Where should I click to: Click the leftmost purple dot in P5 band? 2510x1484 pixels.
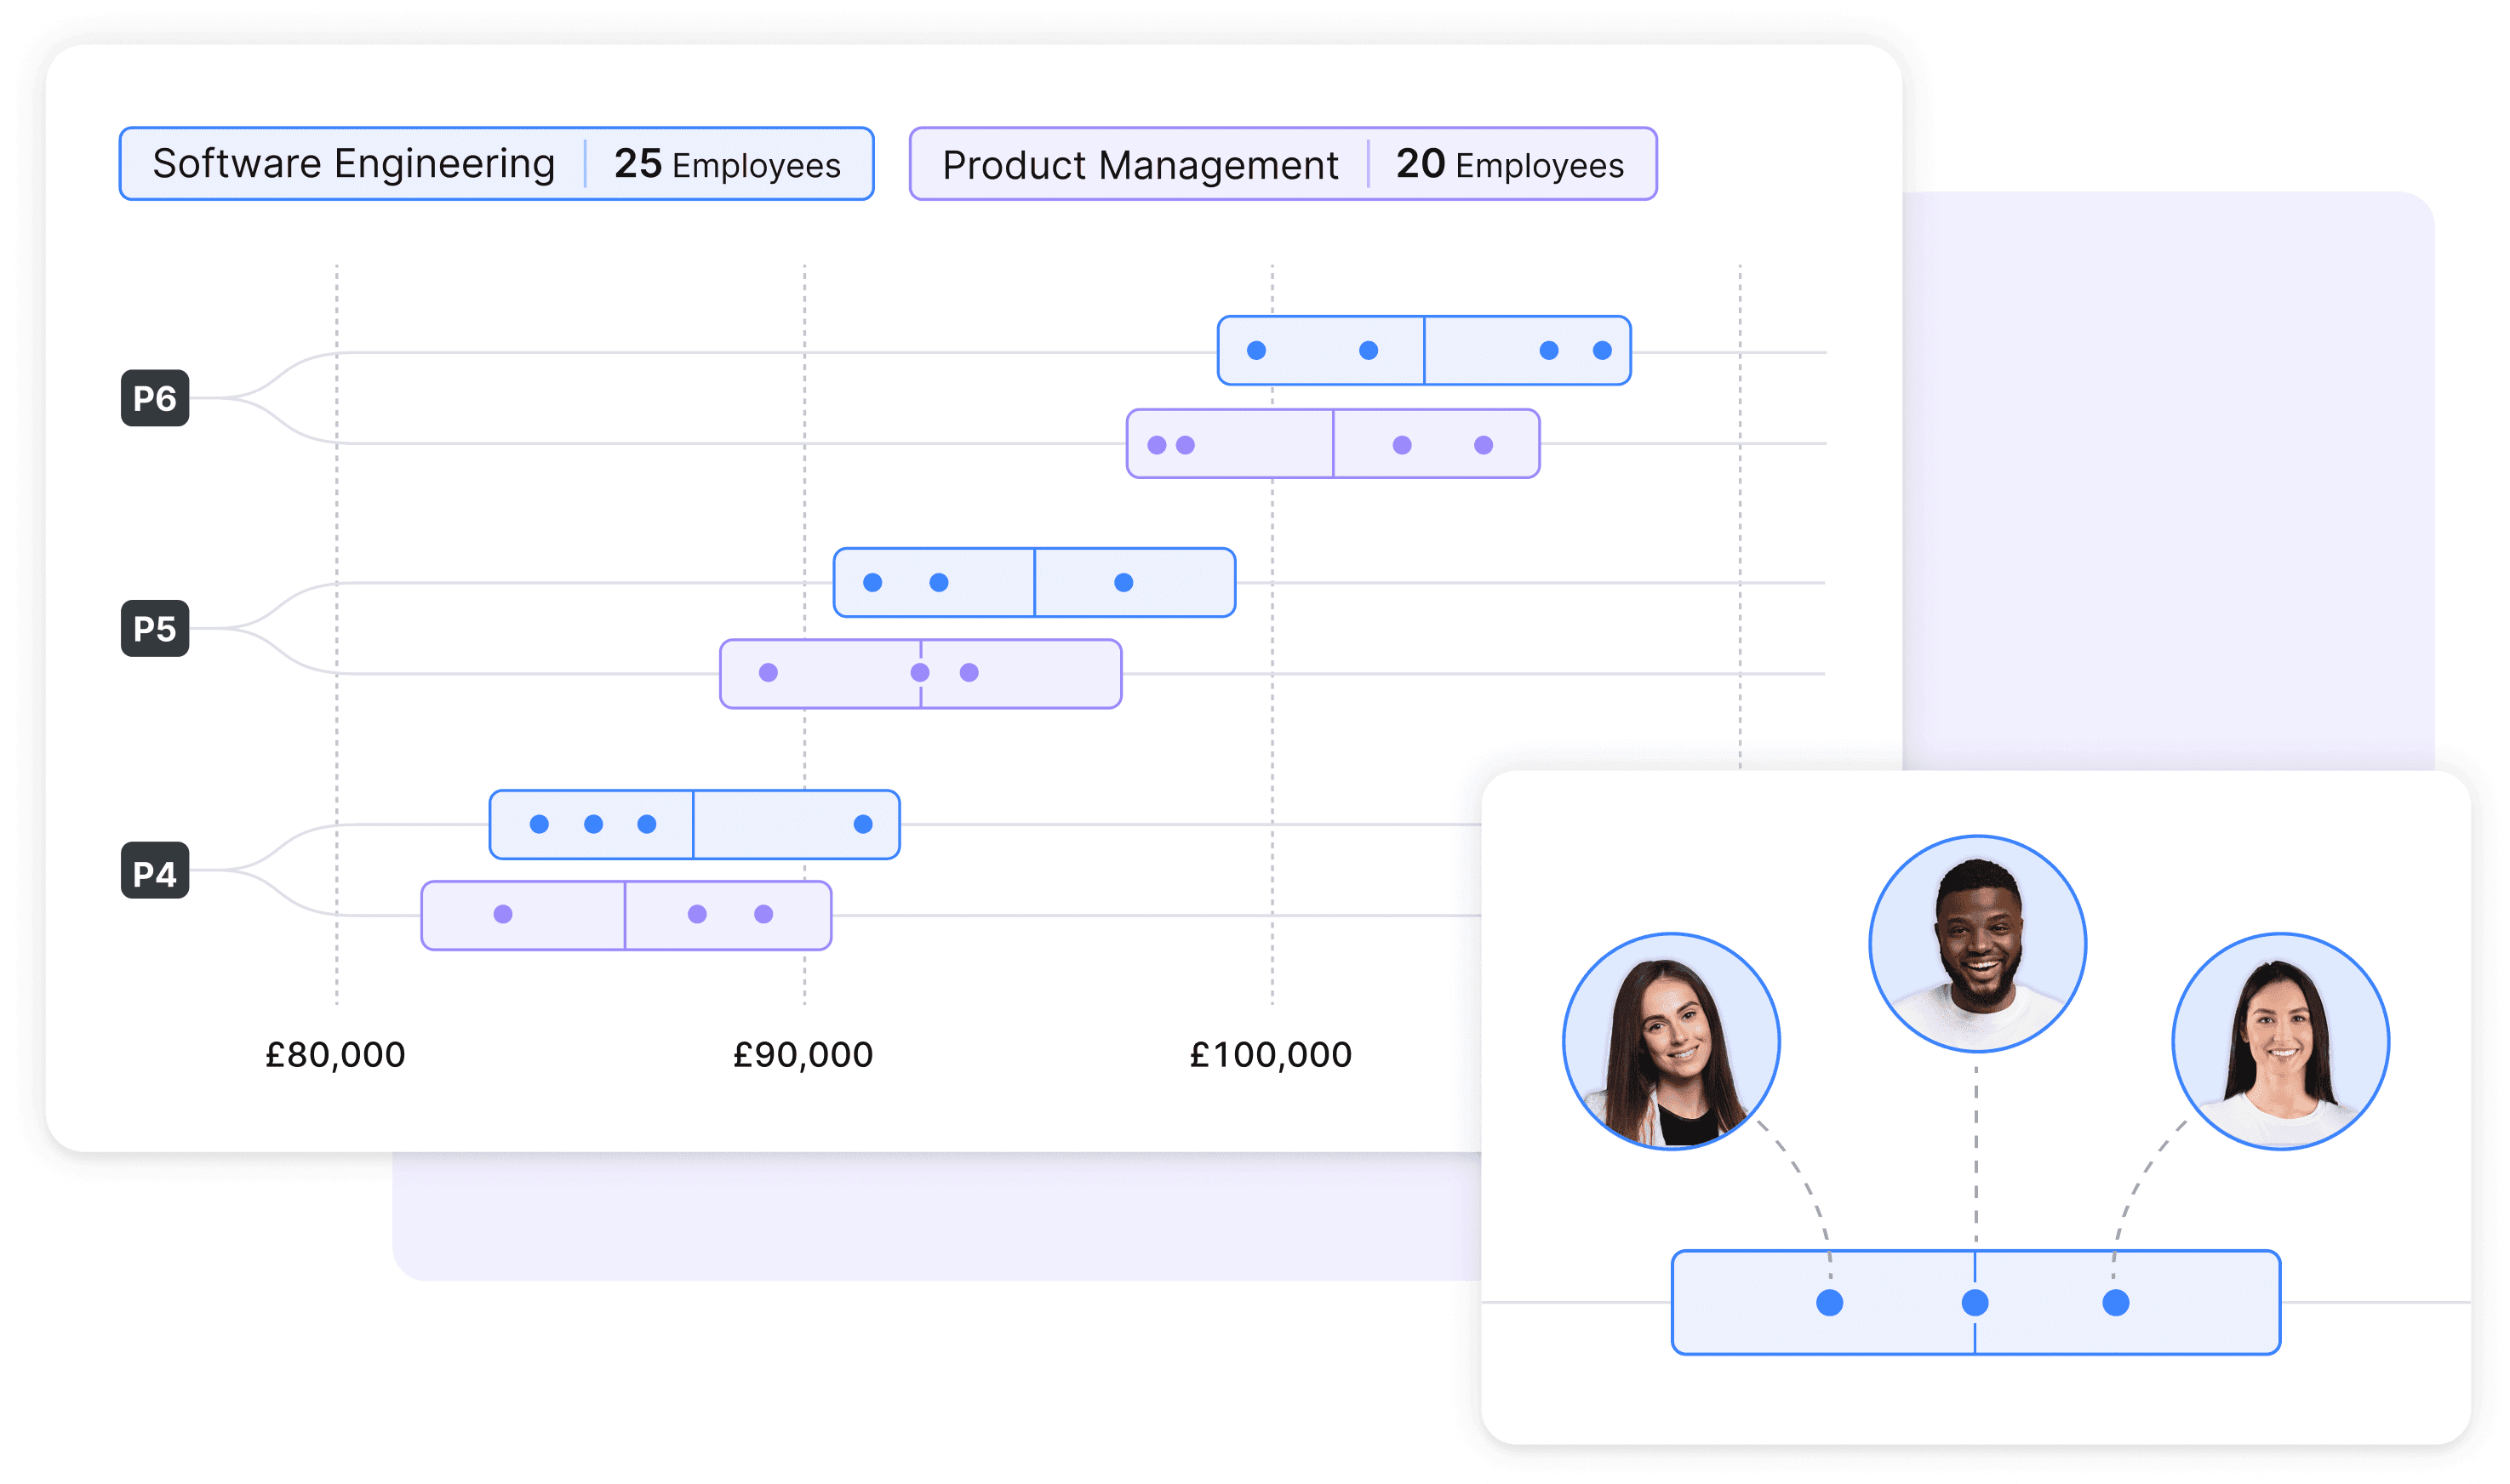click(768, 672)
